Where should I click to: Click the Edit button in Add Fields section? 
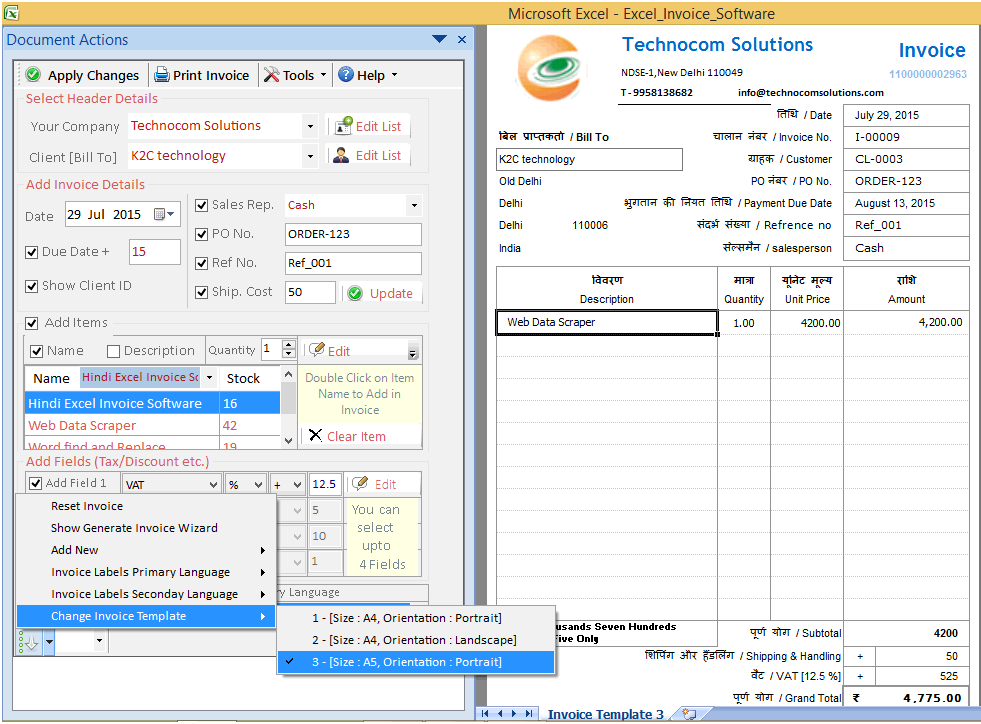(x=385, y=483)
